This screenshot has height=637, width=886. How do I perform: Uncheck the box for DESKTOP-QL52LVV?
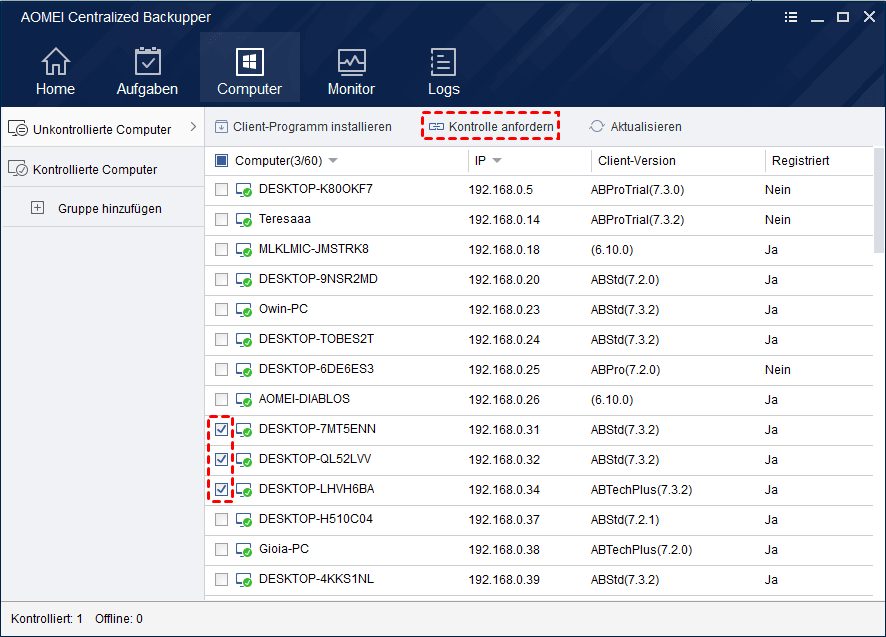[222, 459]
